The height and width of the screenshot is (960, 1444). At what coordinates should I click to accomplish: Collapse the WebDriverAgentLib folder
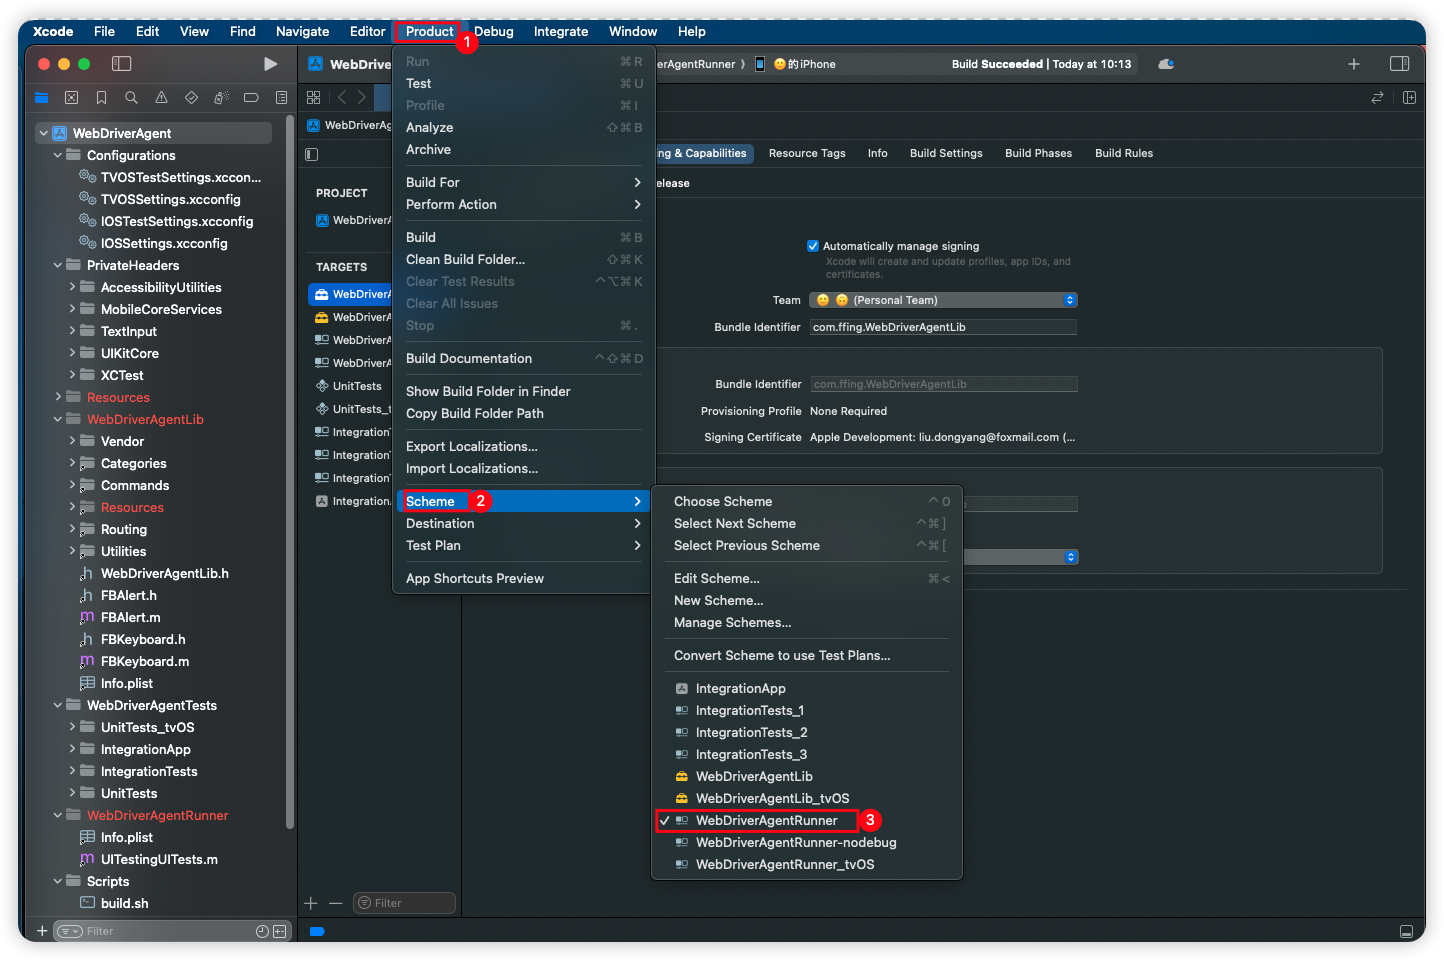(58, 420)
